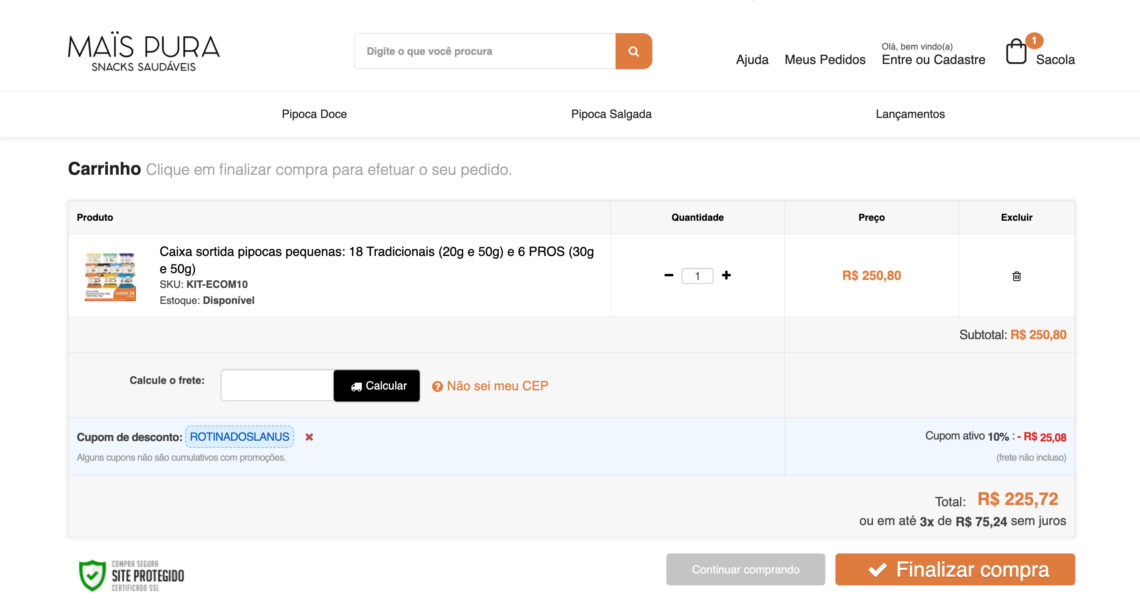
Task: Click the Subtotal R$ 250,80 value
Action: pyautogui.click(x=1038, y=335)
